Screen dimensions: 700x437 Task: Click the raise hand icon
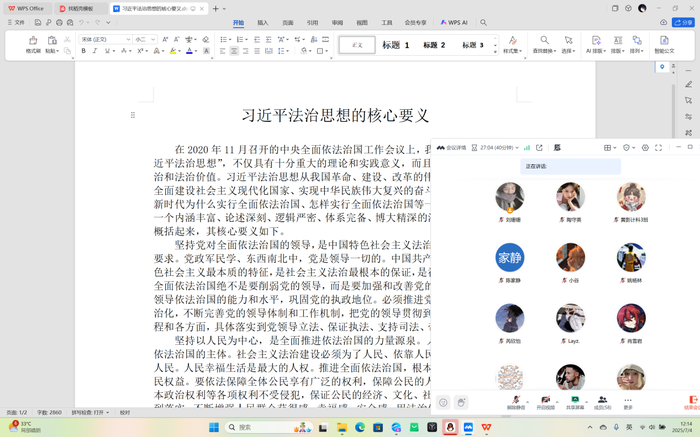pos(461,402)
